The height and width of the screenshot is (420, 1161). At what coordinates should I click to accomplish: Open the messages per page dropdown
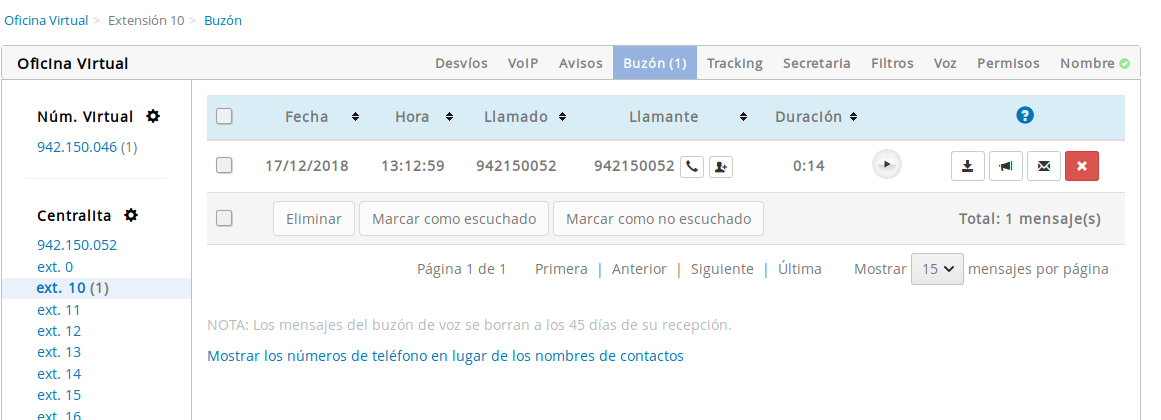click(937, 269)
